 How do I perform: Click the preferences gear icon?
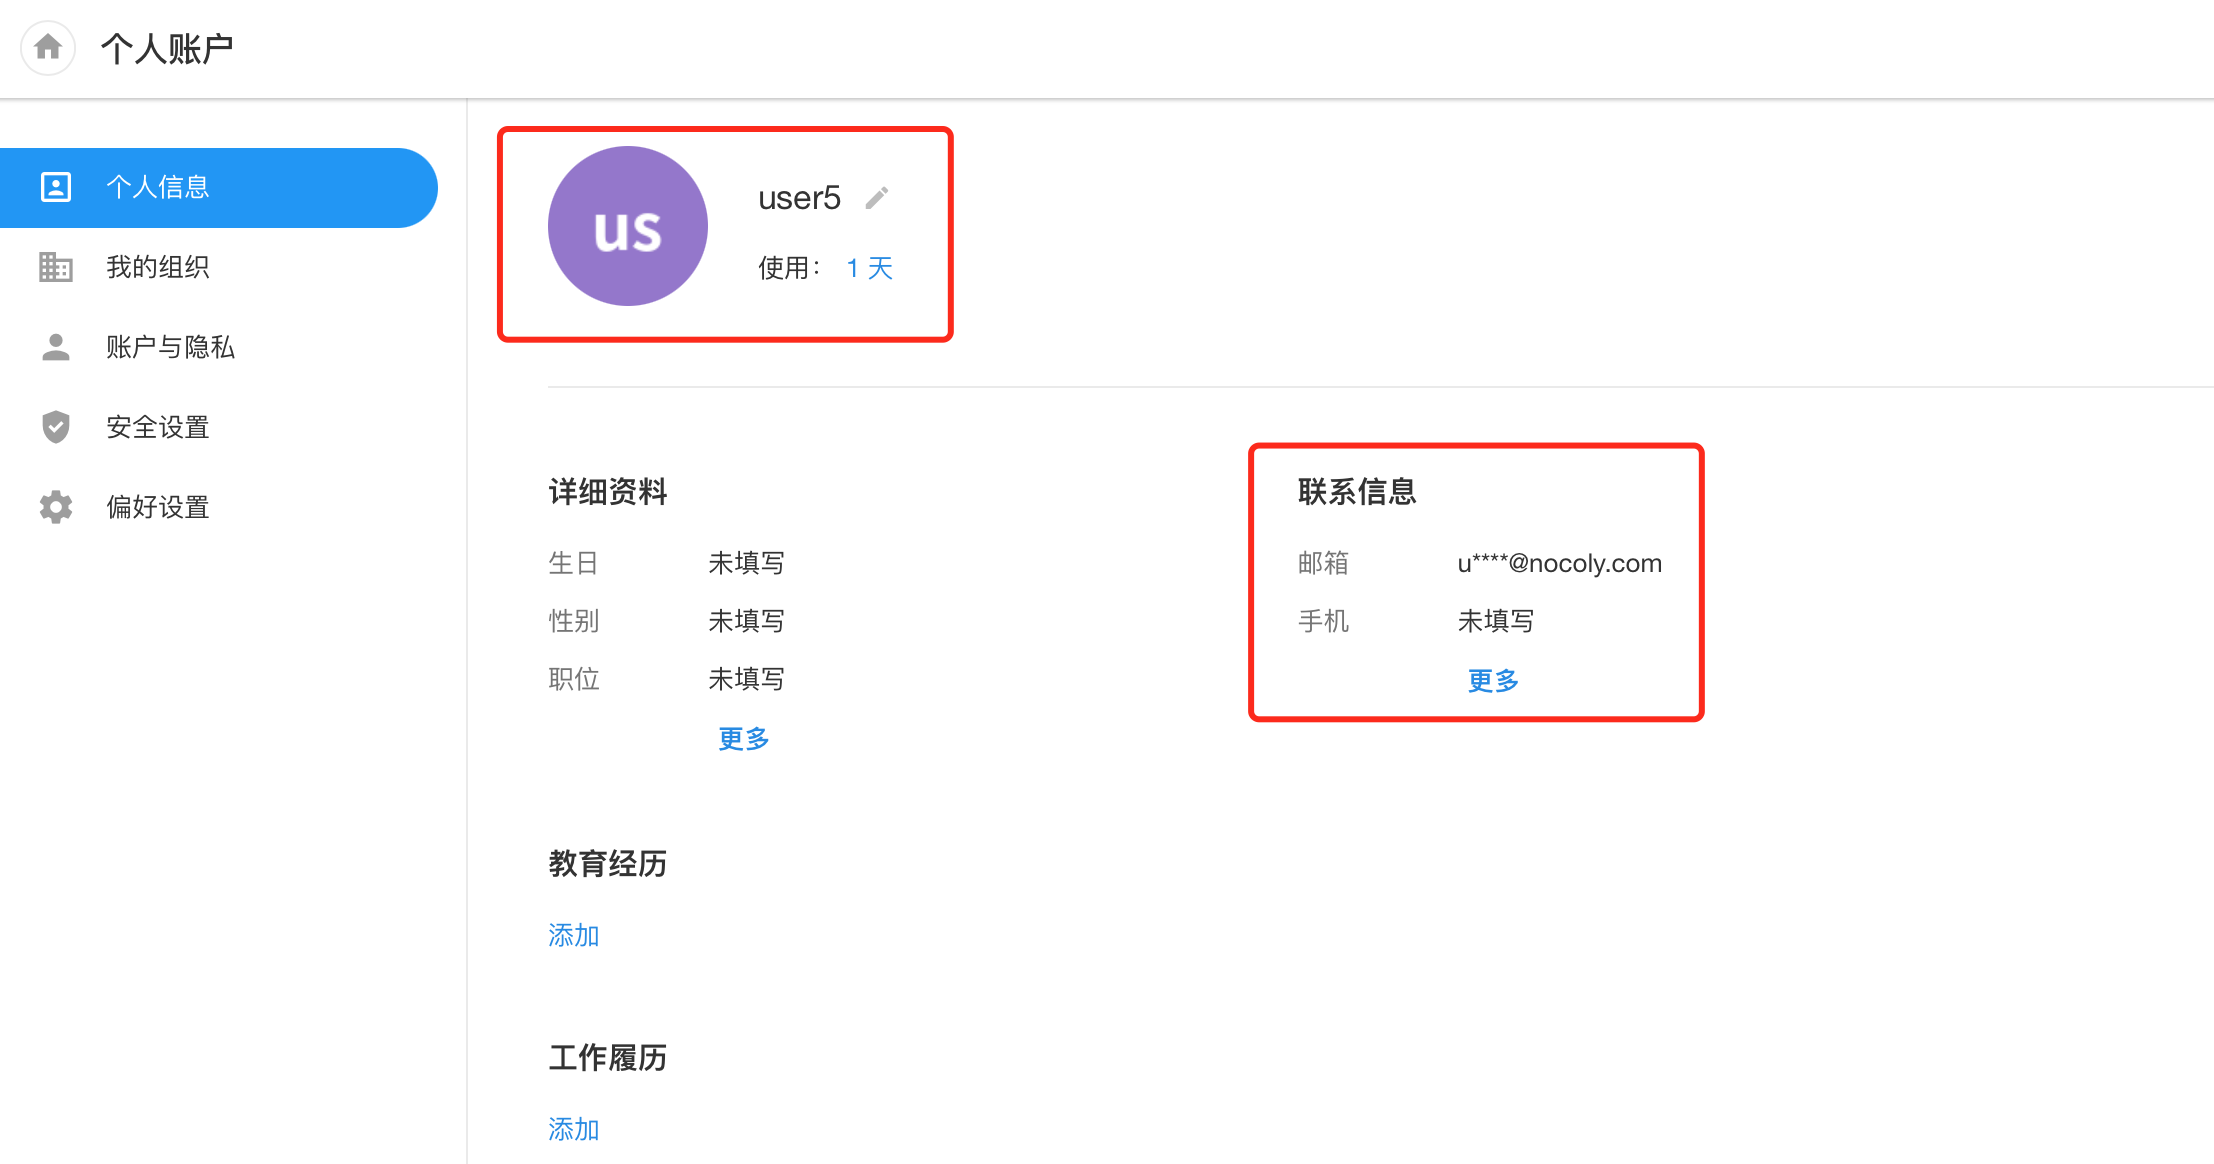(x=56, y=507)
